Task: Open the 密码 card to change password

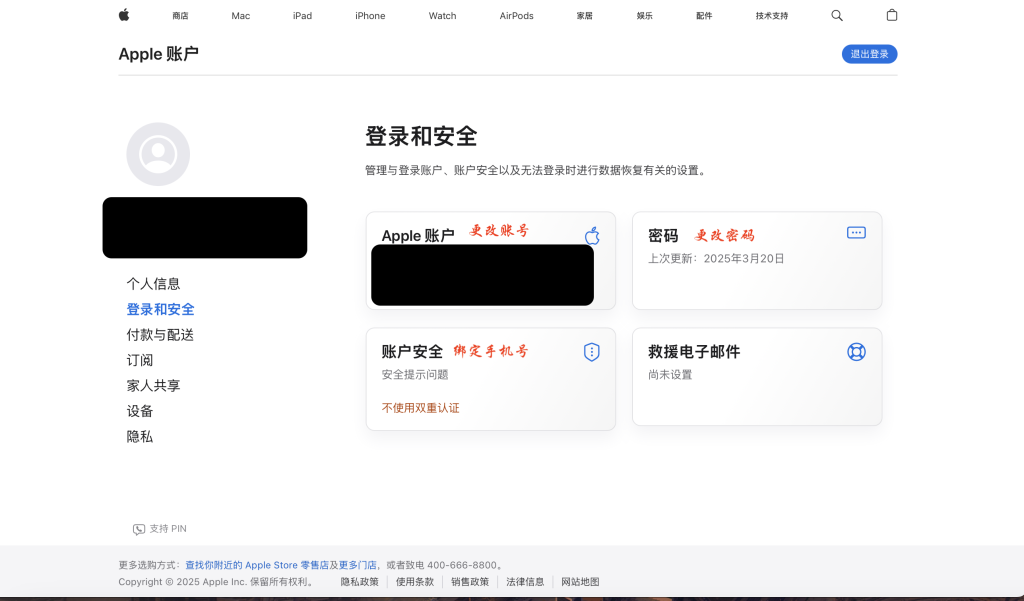Action: pyautogui.click(x=756, y=261)
